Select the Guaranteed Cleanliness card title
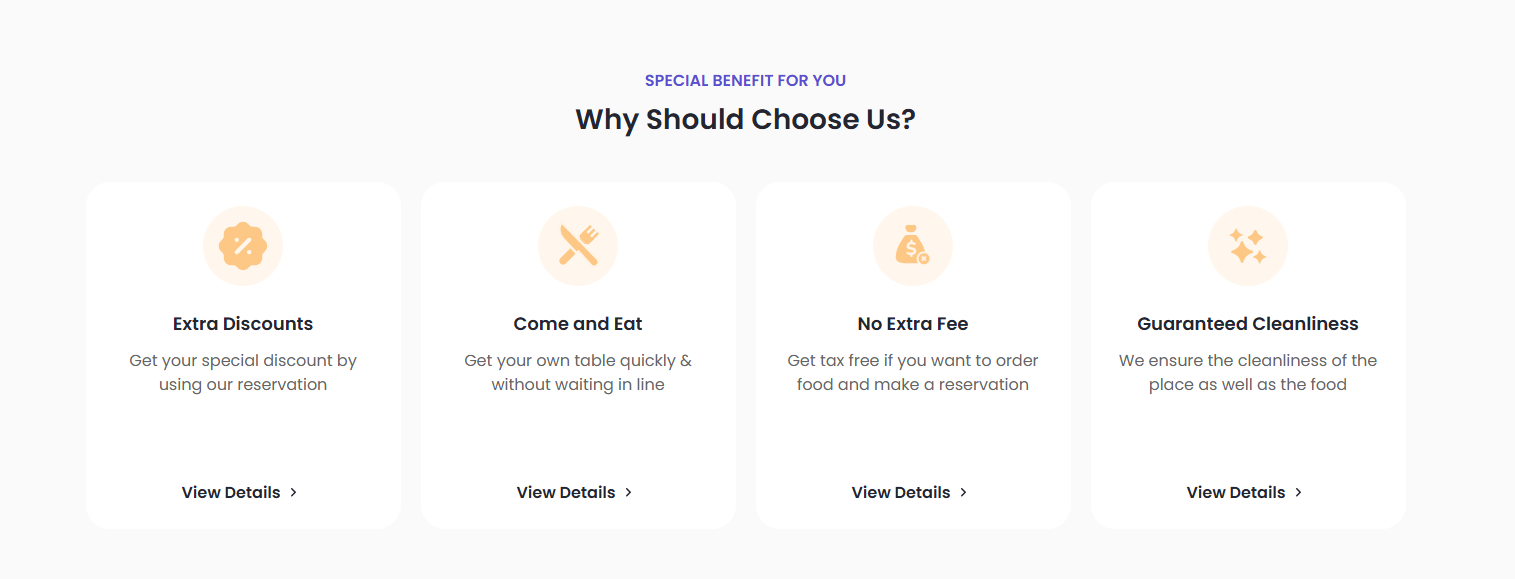1515x579 pixels. [1248, 324]
